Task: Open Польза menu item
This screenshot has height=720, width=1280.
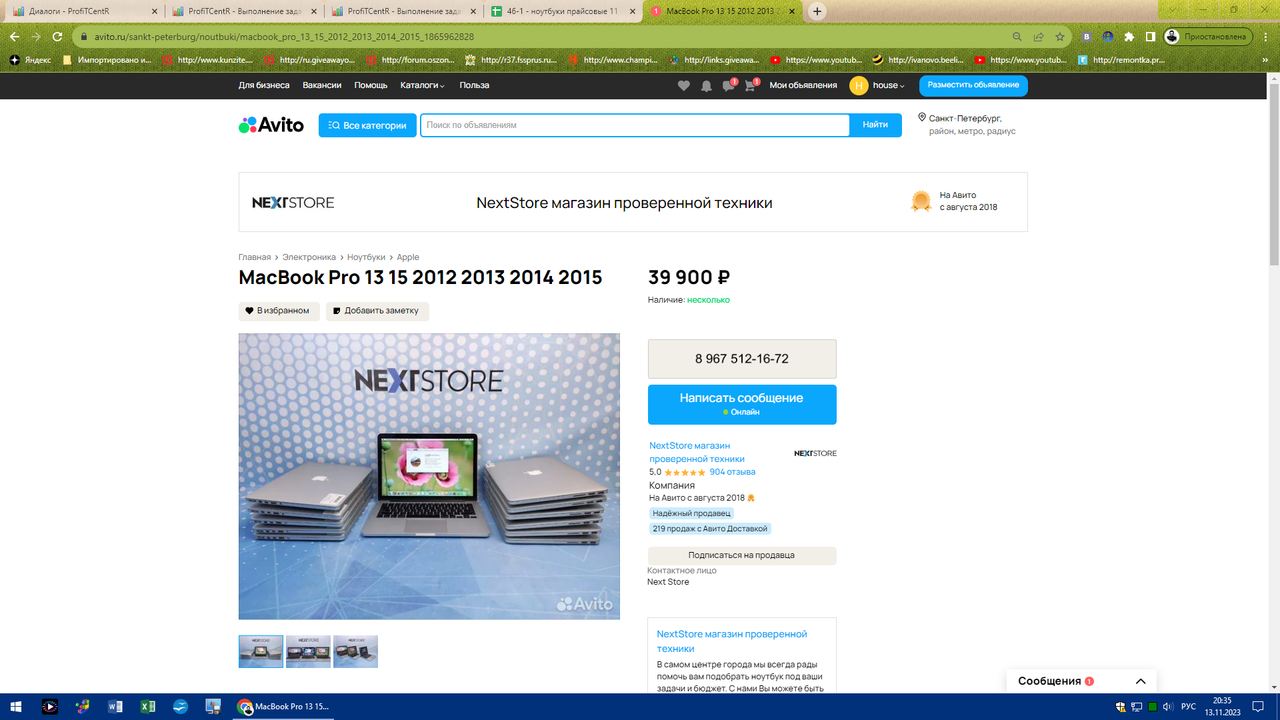Action: point(474,86)
